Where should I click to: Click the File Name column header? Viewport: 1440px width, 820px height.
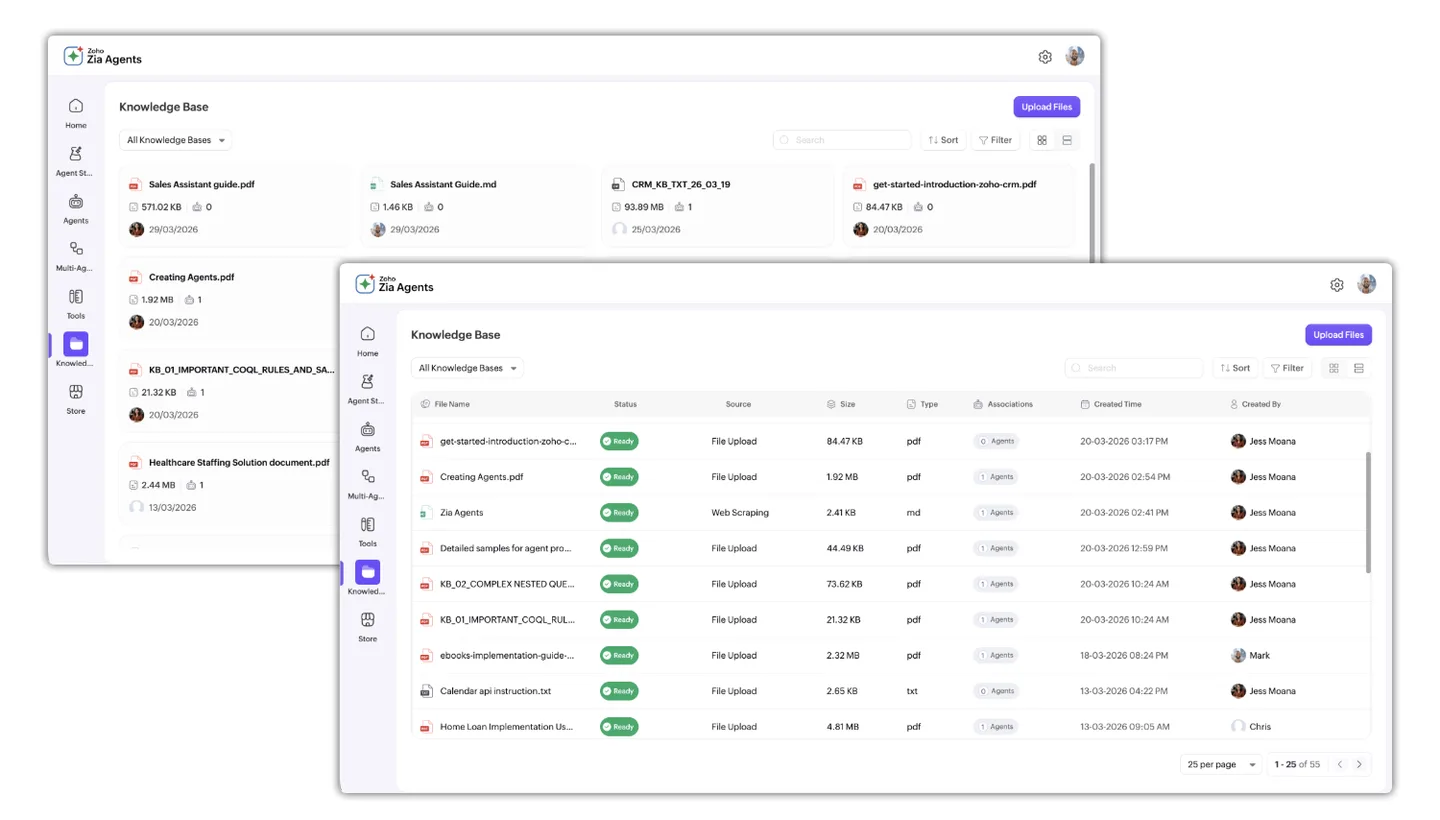point(446,404)
